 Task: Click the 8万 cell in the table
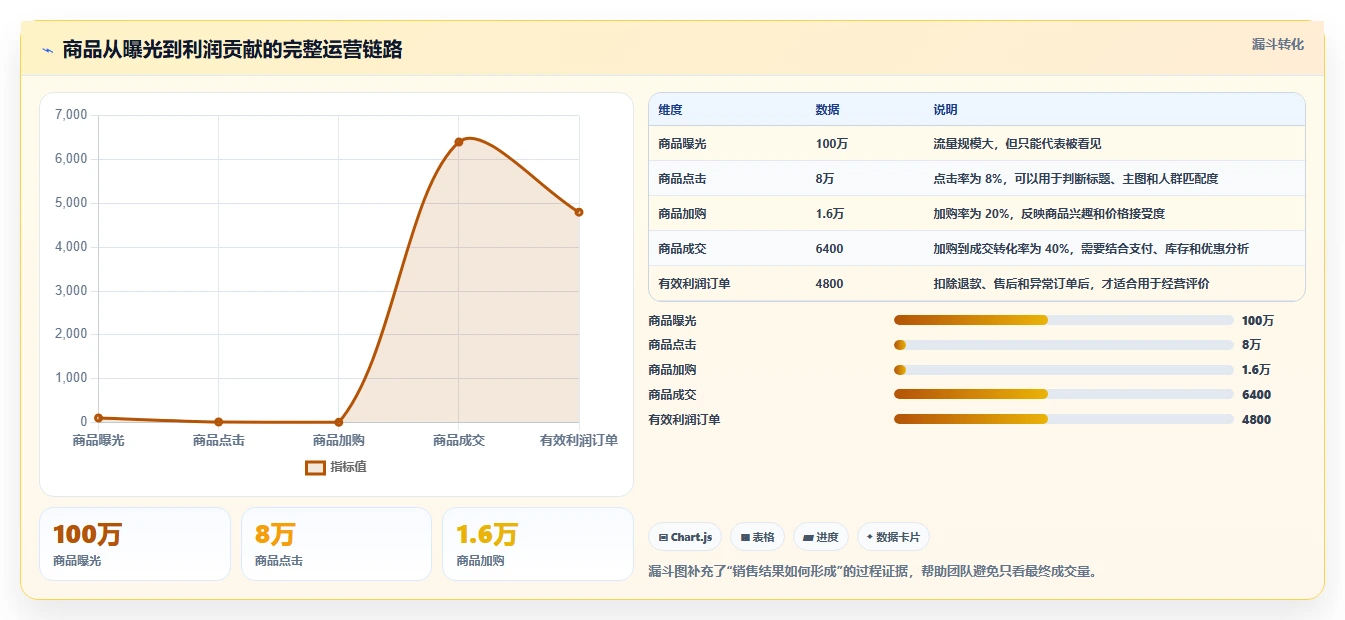(827, 179)
